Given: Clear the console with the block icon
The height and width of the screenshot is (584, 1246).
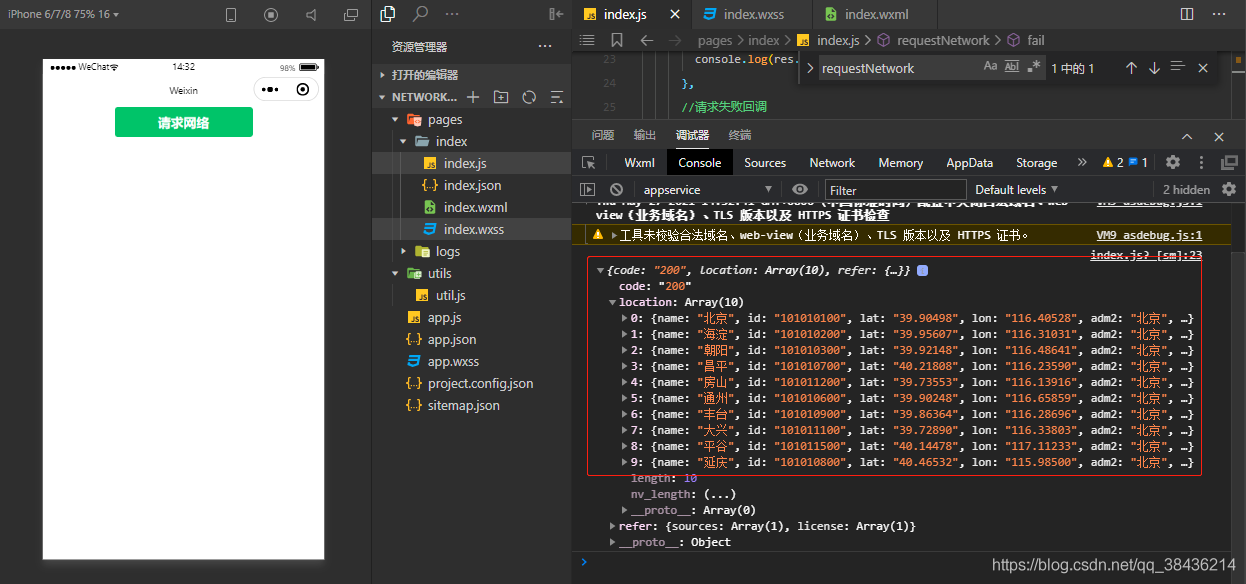Looking at the screenshot, I should point(617,189).
